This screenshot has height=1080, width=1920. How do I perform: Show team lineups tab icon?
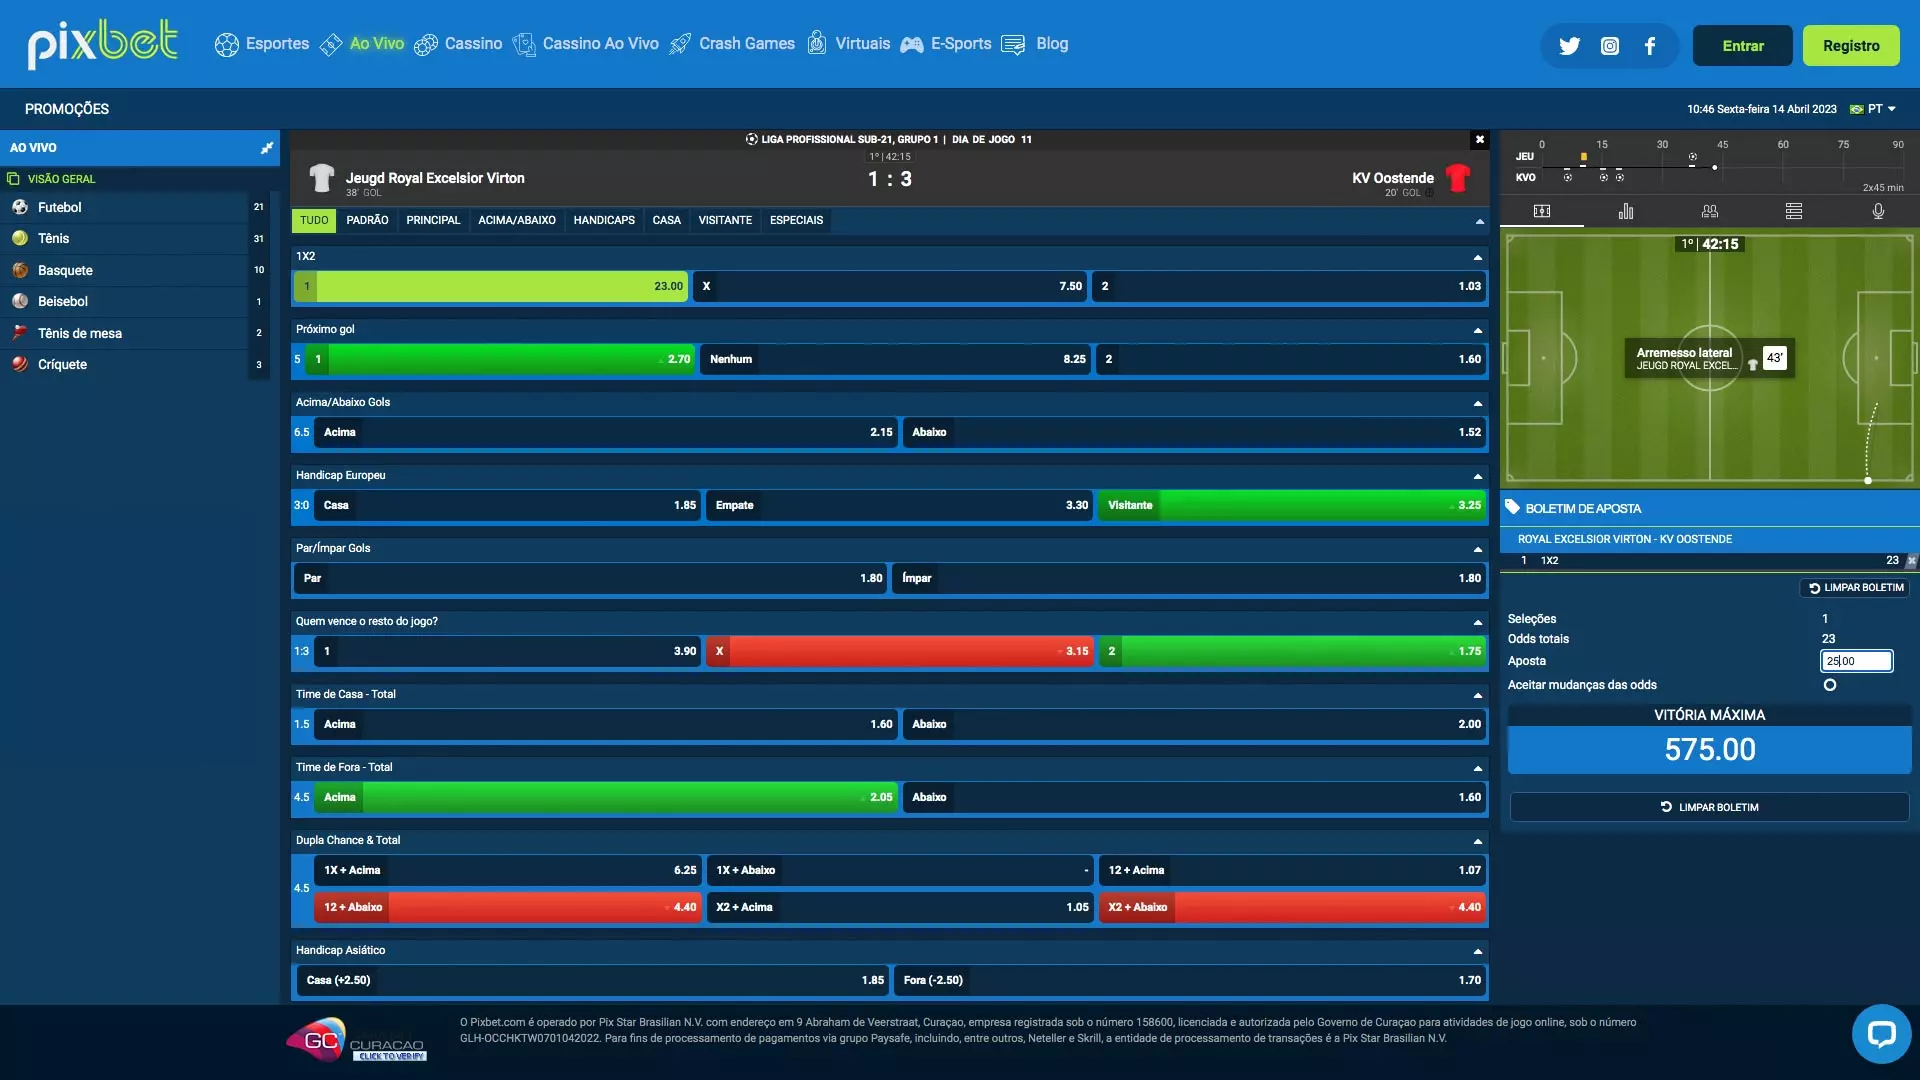[x=1710, y=211]
